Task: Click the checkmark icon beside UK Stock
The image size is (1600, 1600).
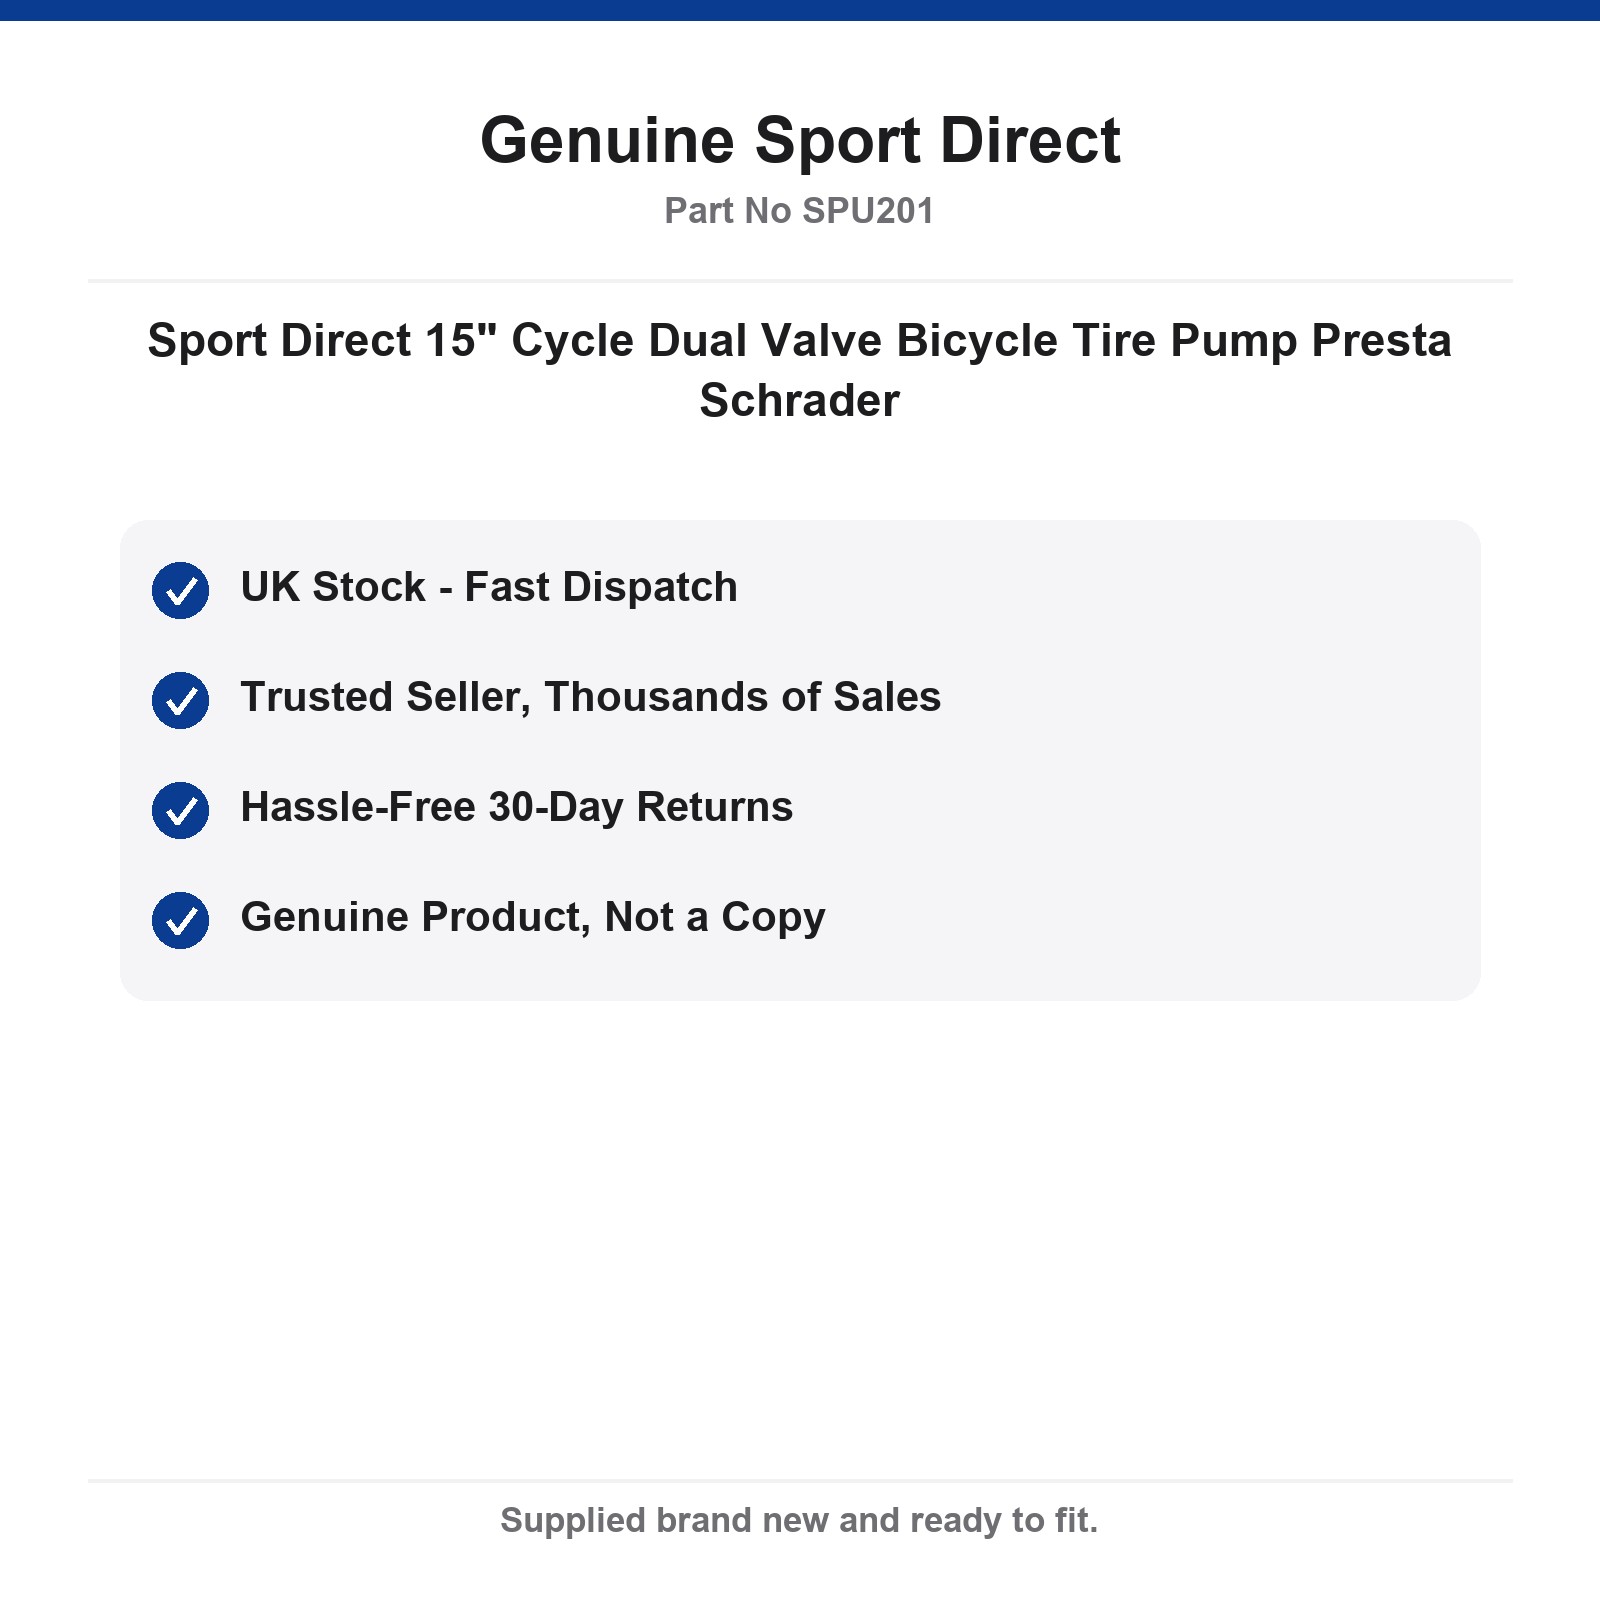Action: [180, 590]
